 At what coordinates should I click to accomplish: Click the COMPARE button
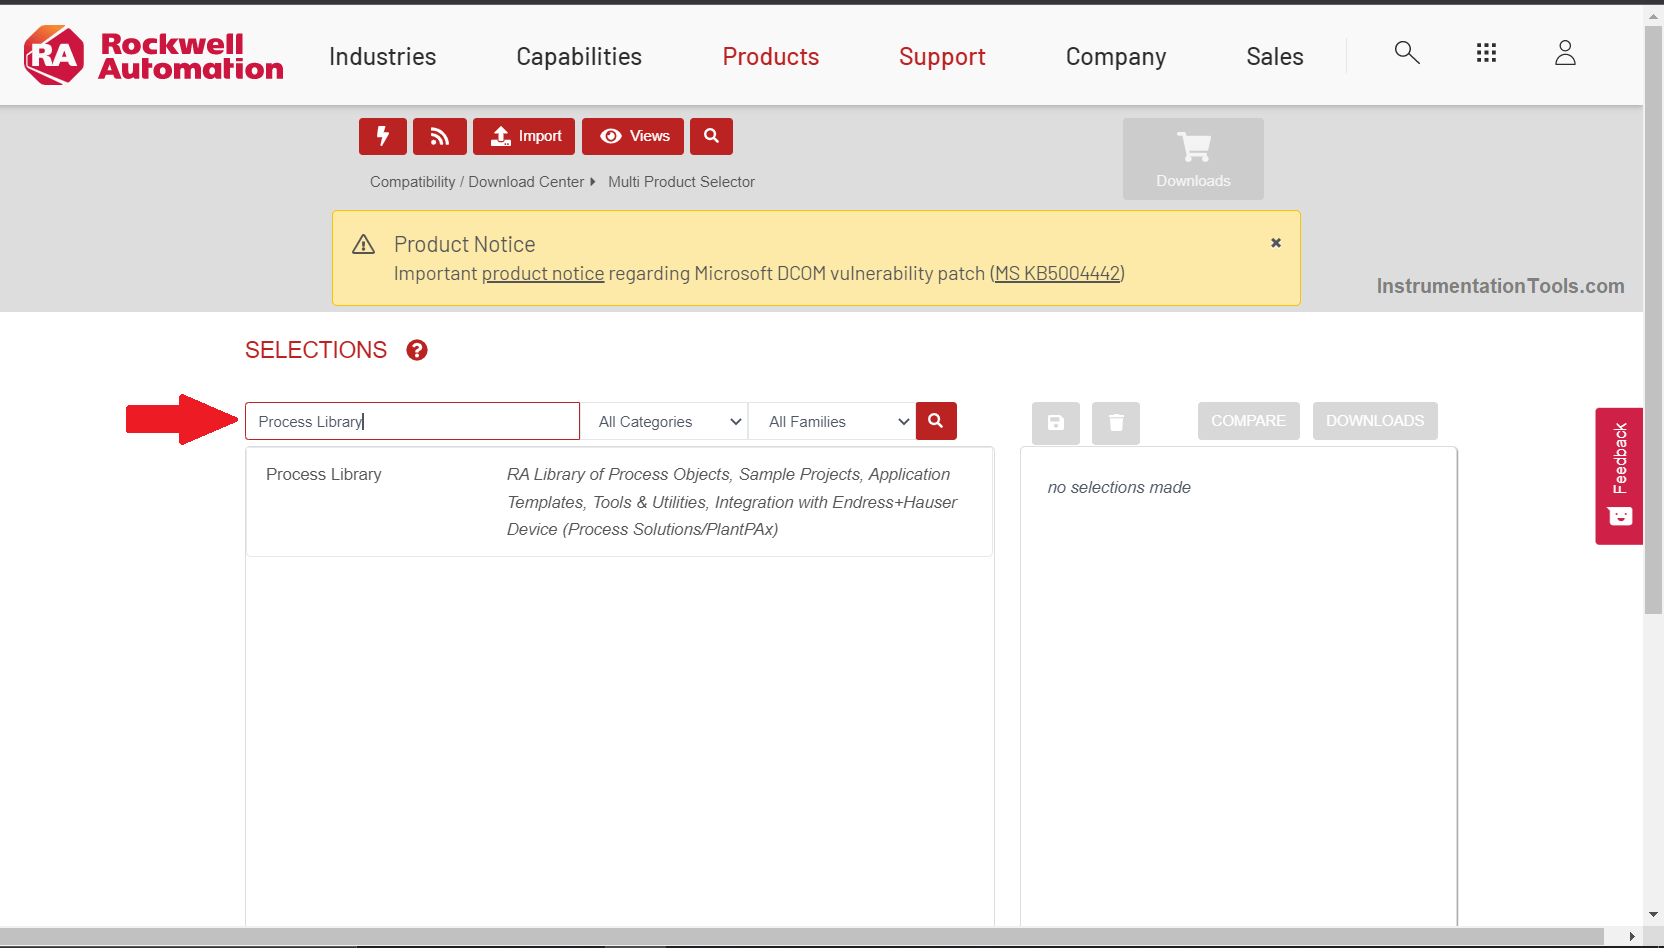(x=1249, y=421)
